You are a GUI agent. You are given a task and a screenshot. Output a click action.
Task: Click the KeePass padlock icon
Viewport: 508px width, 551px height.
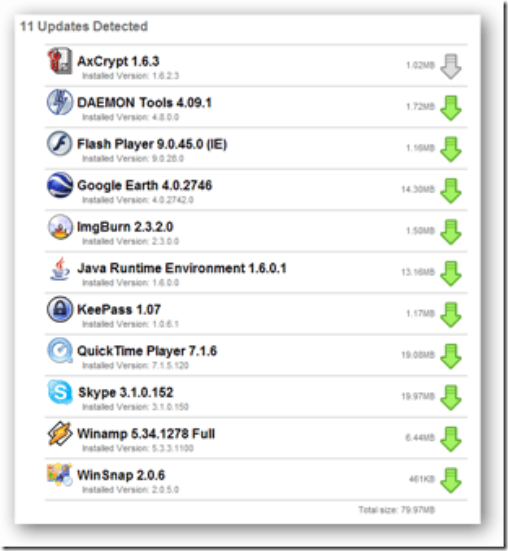60,309
